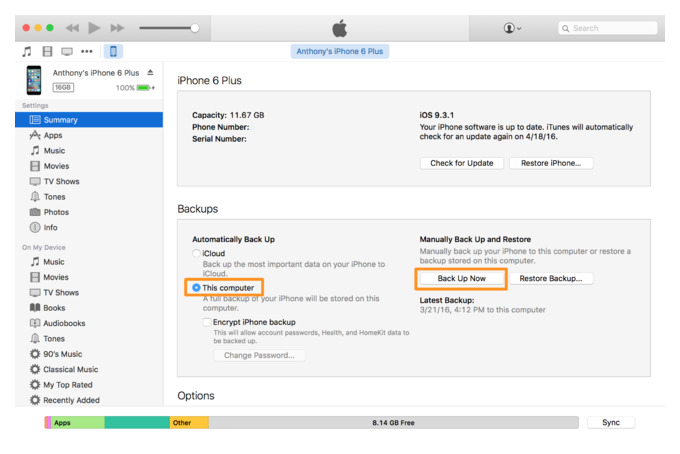
Task: Click the play button
Action: 94,28
